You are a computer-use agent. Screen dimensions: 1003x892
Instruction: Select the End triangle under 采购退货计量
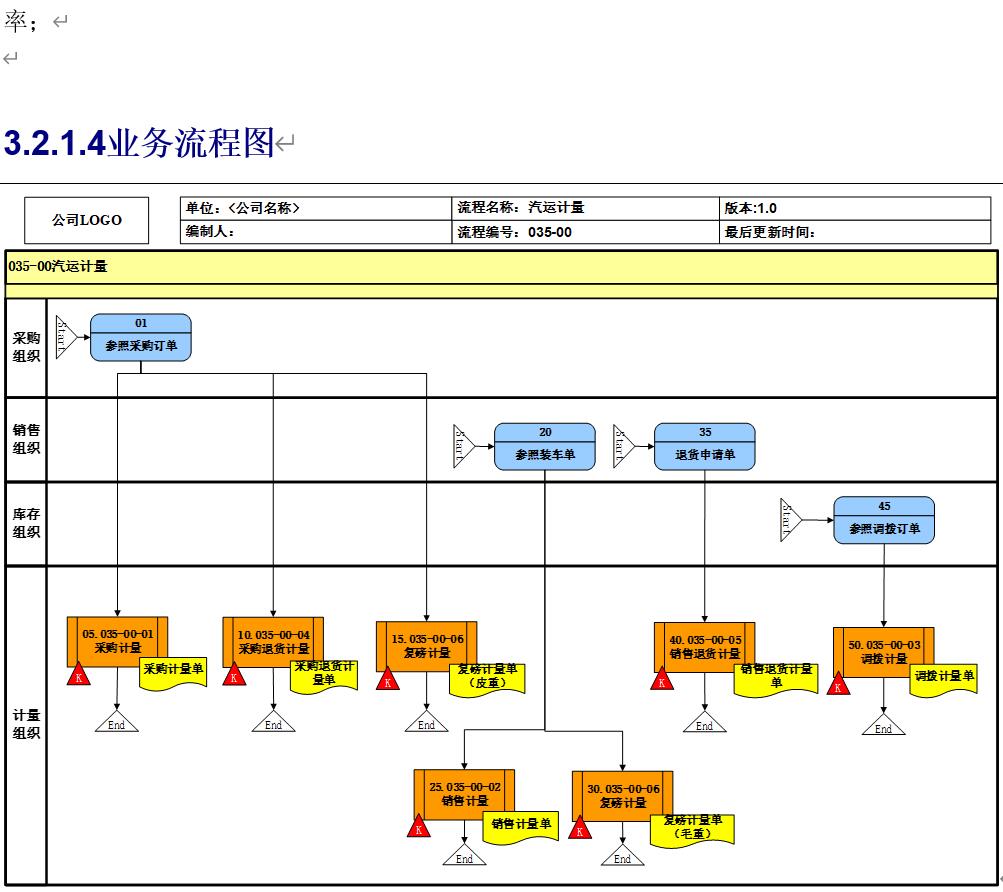[273, 723]
